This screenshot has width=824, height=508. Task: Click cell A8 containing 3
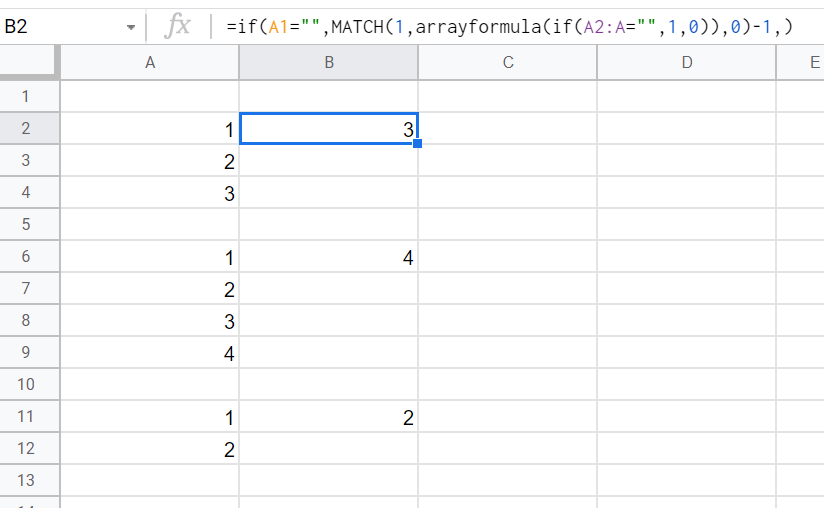tap(150, 320)
